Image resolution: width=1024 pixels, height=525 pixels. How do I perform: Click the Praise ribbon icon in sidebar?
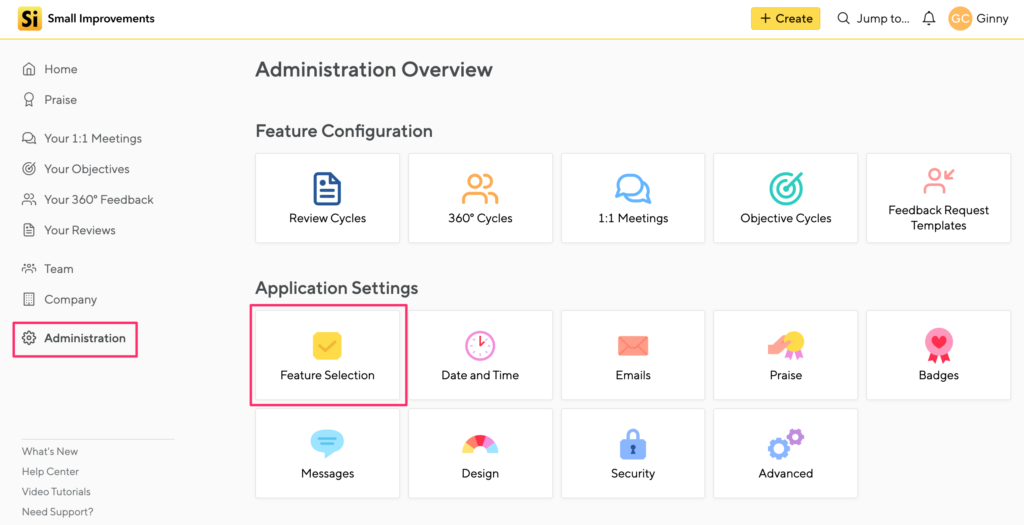point(29,100)
